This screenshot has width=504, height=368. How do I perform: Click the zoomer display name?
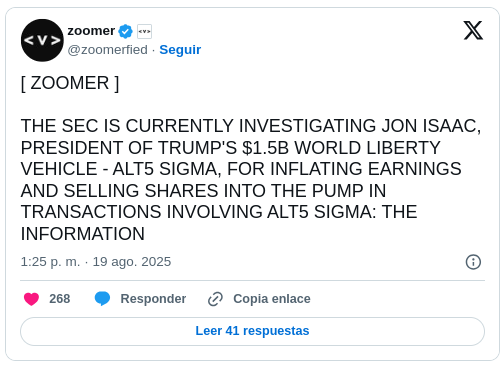pyautogui.click(x=91, y=31)
